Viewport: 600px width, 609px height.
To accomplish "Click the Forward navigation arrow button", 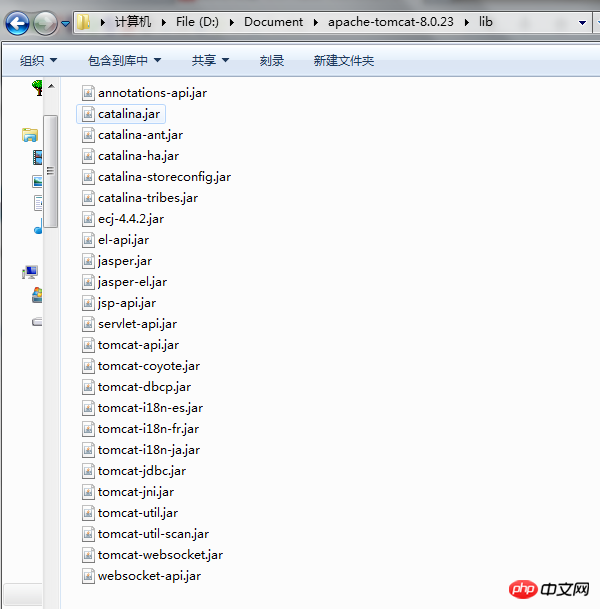I will coord(45,23).
